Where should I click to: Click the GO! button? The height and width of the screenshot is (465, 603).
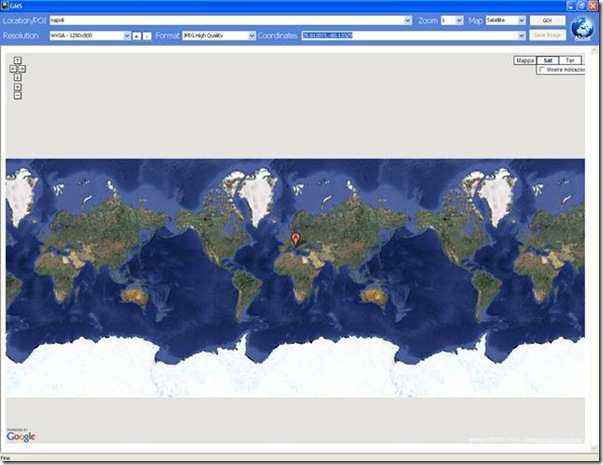click(548, 20)
